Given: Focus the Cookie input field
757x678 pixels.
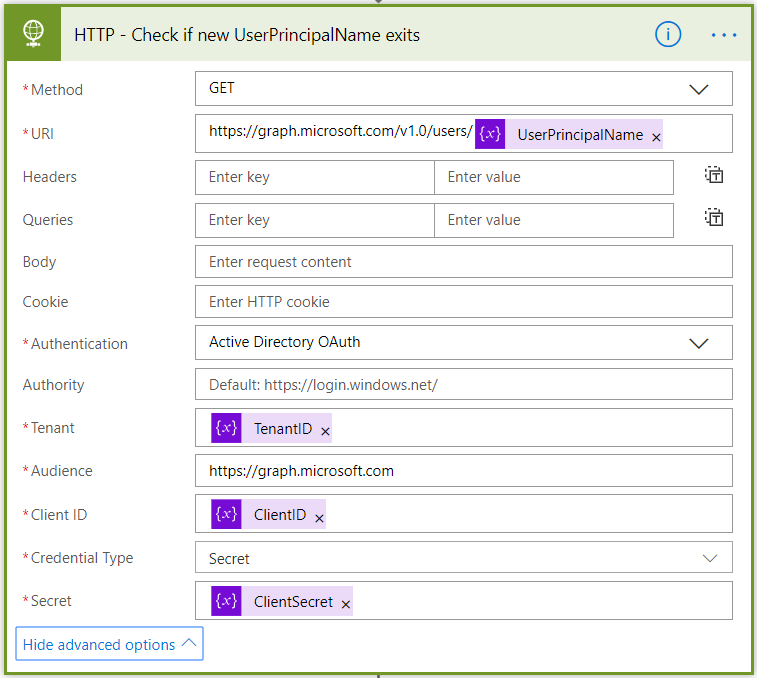Looking at the screenshot, I should tap(463, 302).
